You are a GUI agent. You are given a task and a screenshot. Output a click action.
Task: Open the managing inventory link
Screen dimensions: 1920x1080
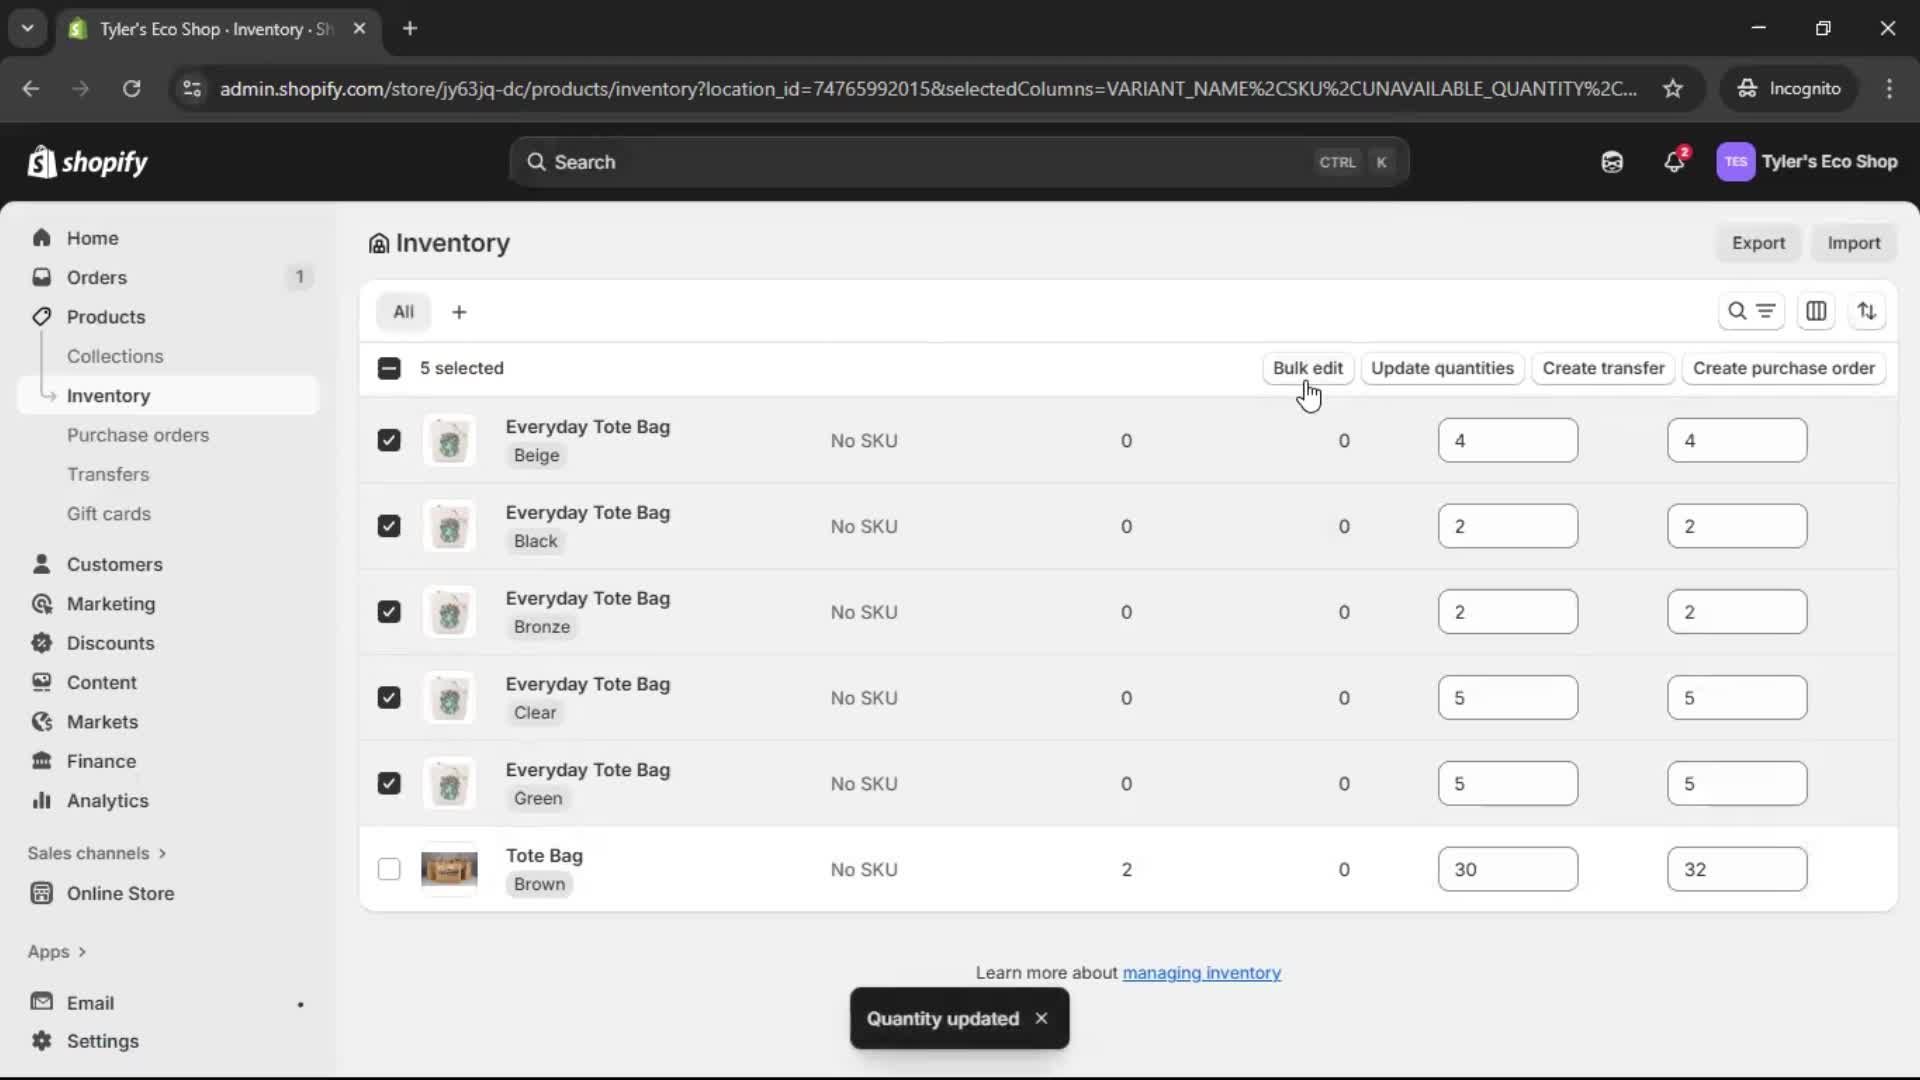(1201, 972)
